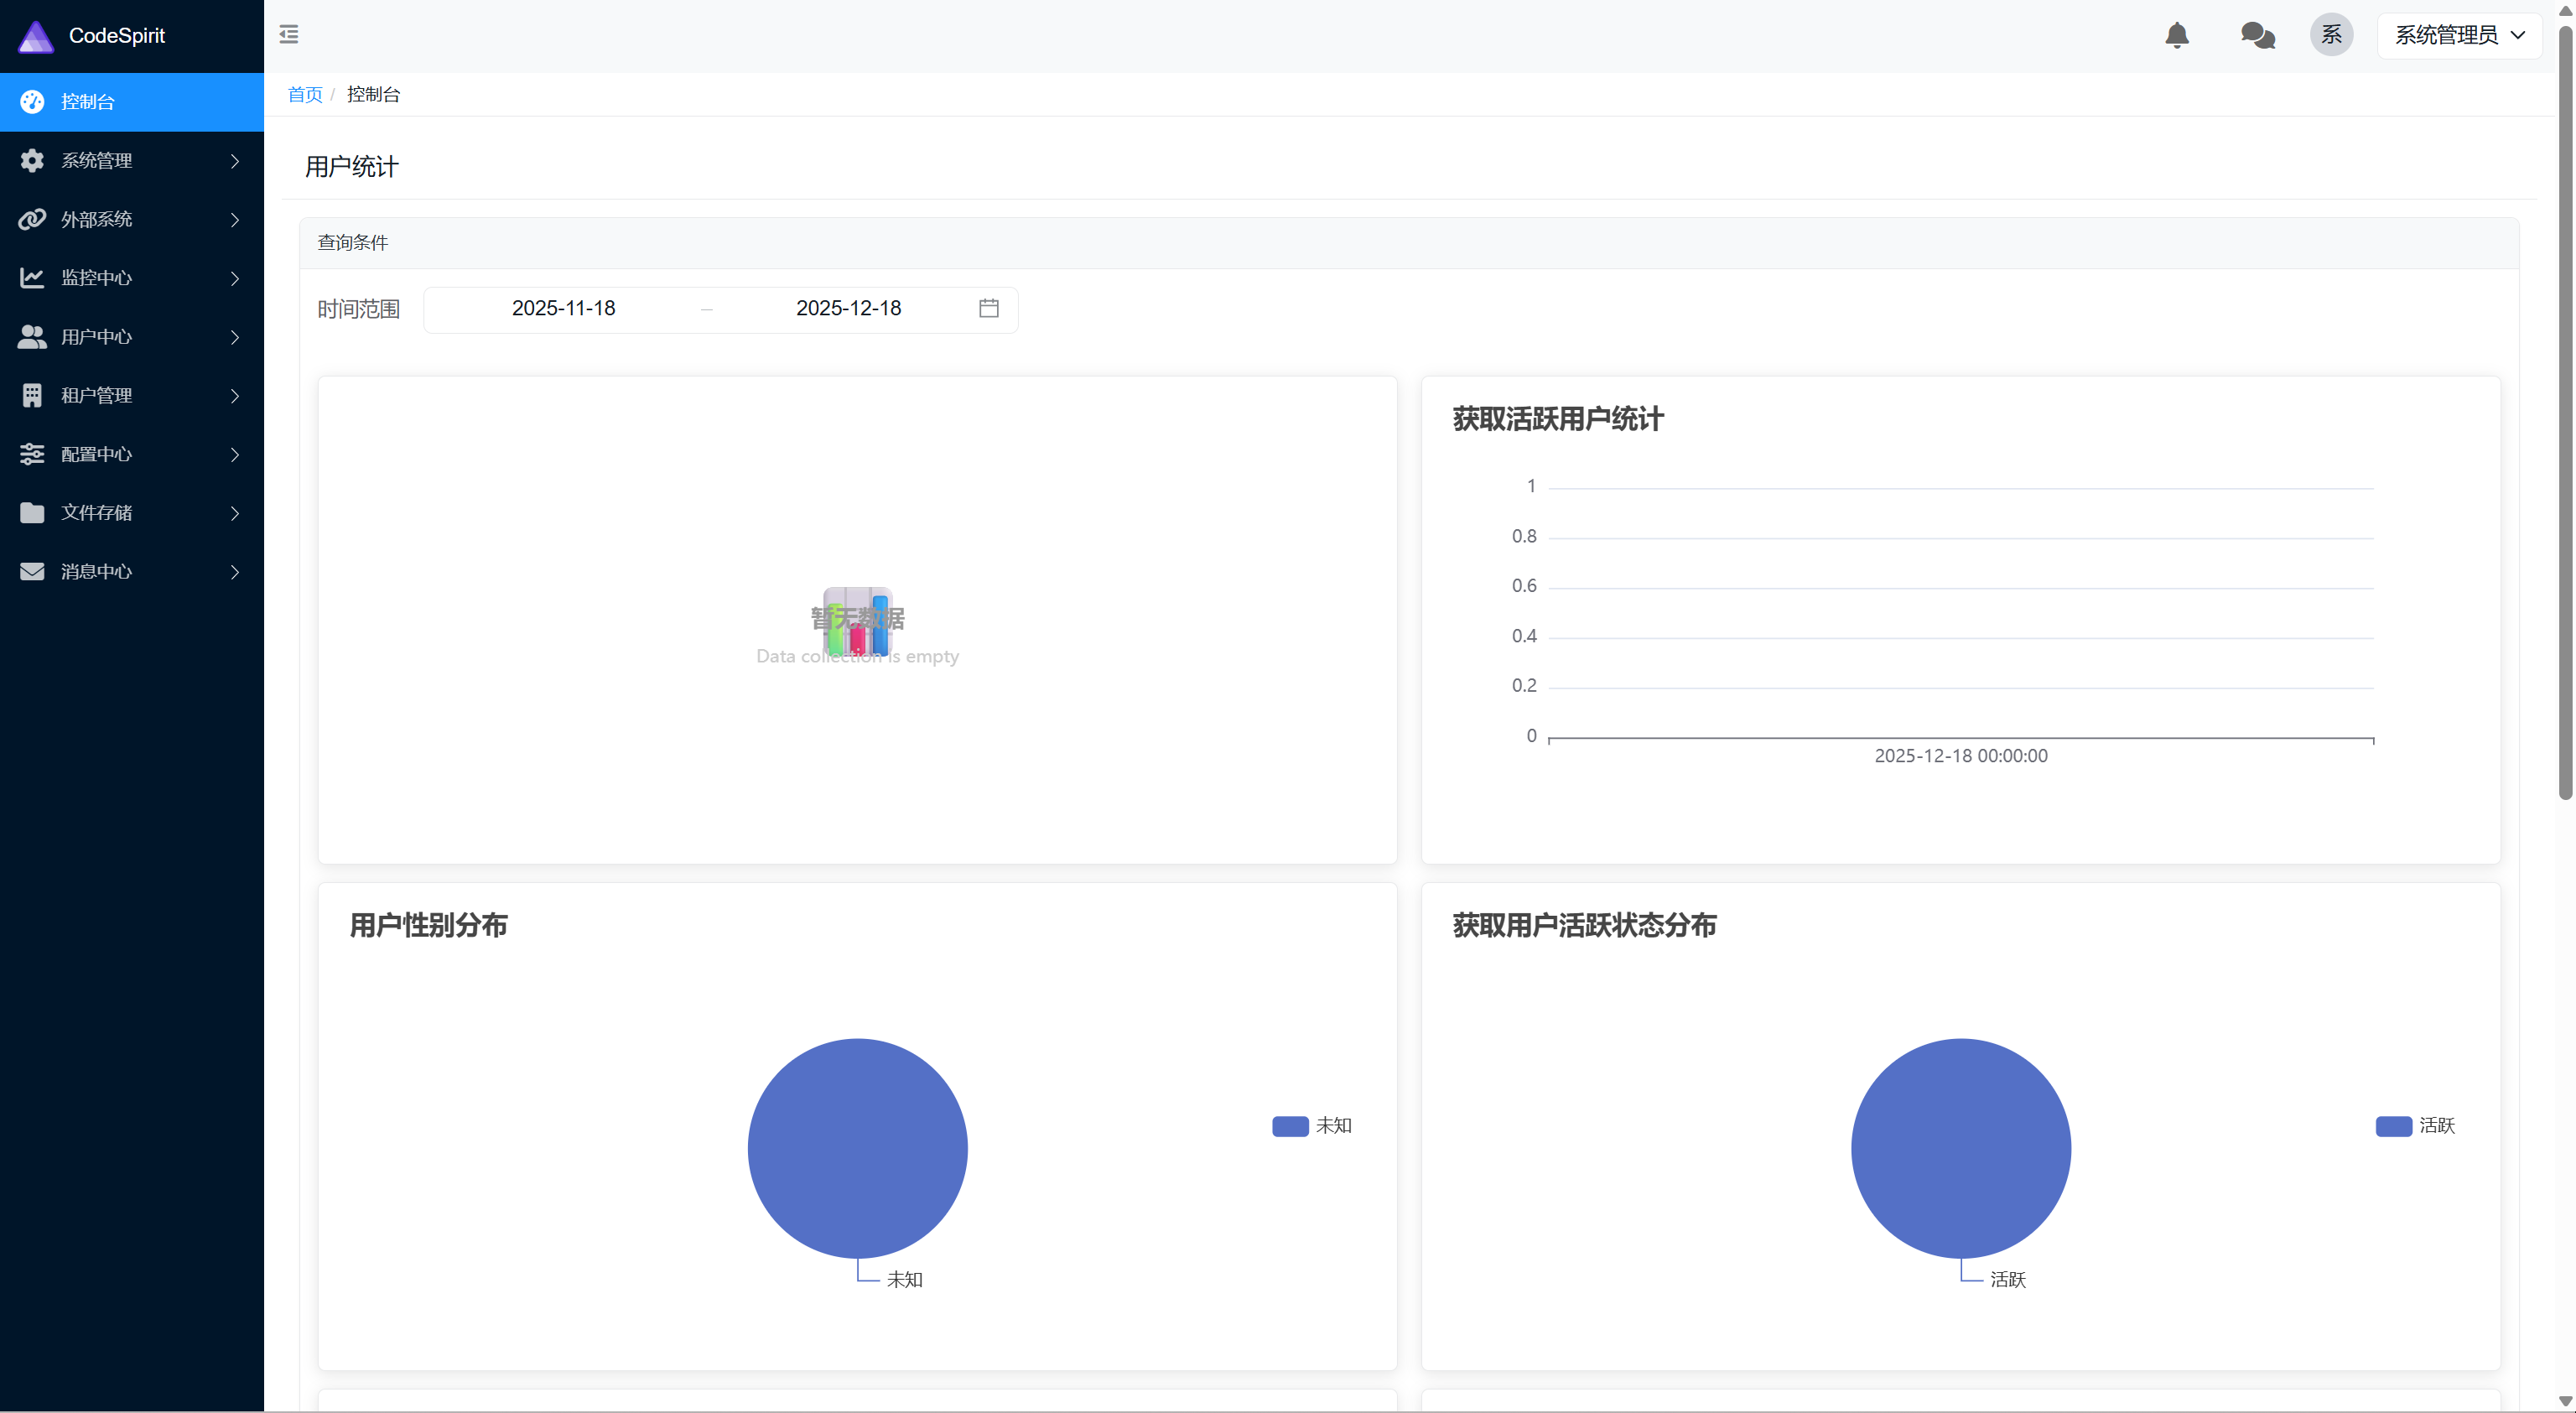The height and width of the screenshot is (1413, 2576).
Task: Collapse sidebar using the menu fold icon
Action: 289,35
